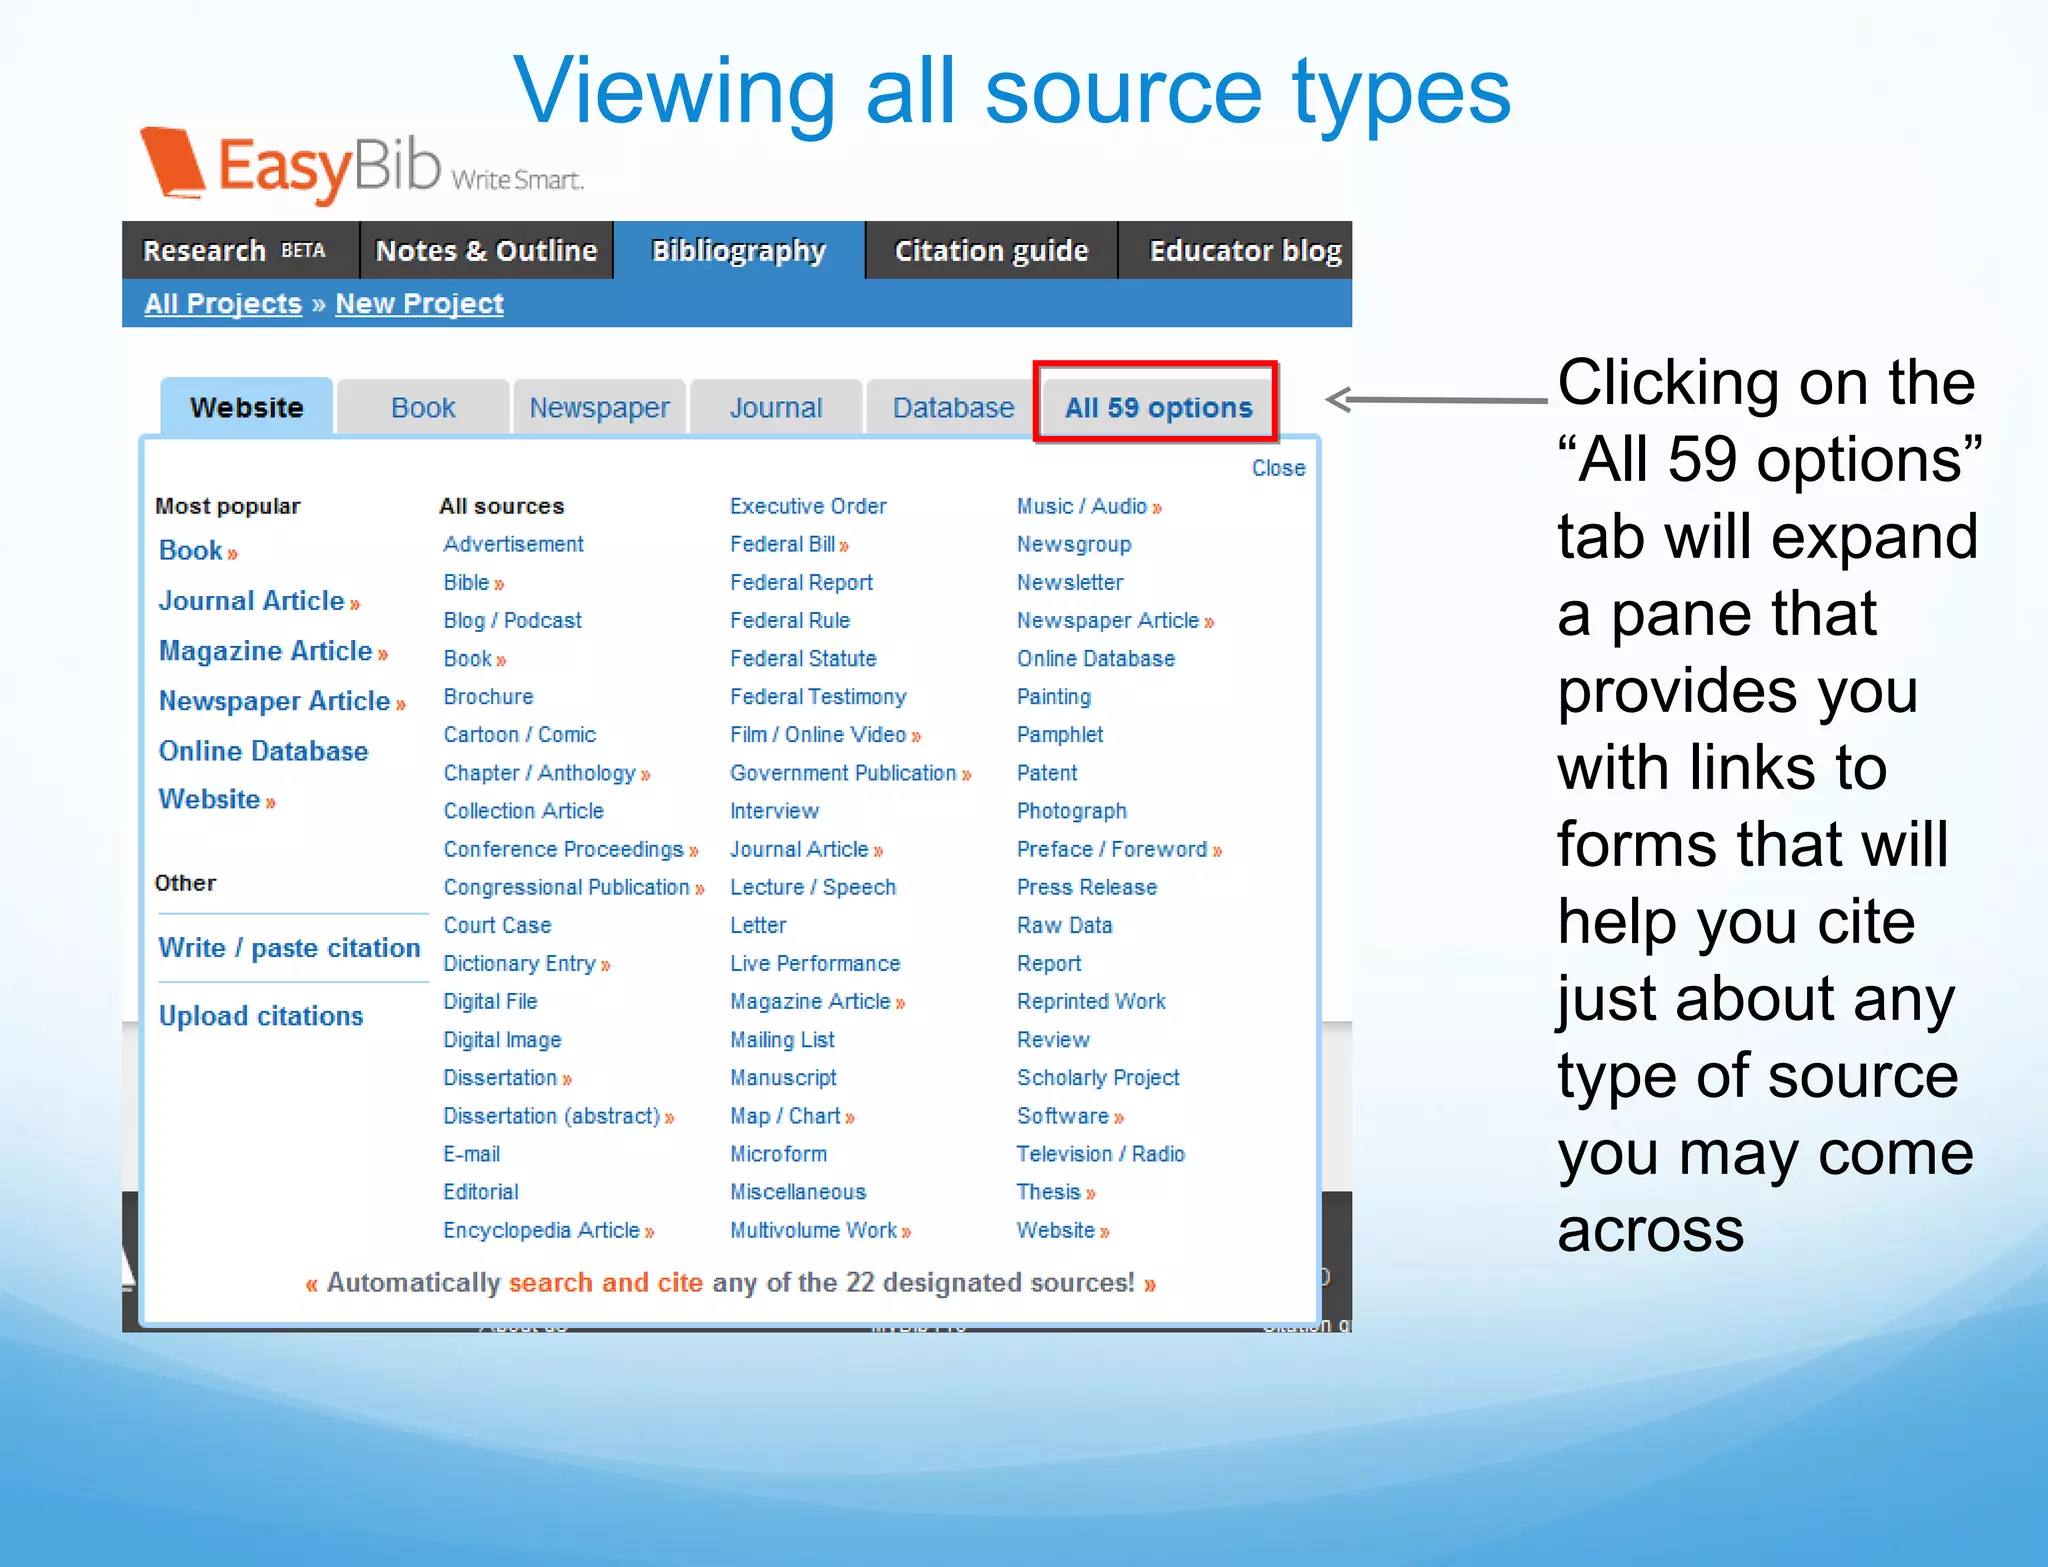Image resolution: width=2048 pixels, height=1567 pixels.
Task: Switch to the Newspaper source tab
Action: pos(599,407)
